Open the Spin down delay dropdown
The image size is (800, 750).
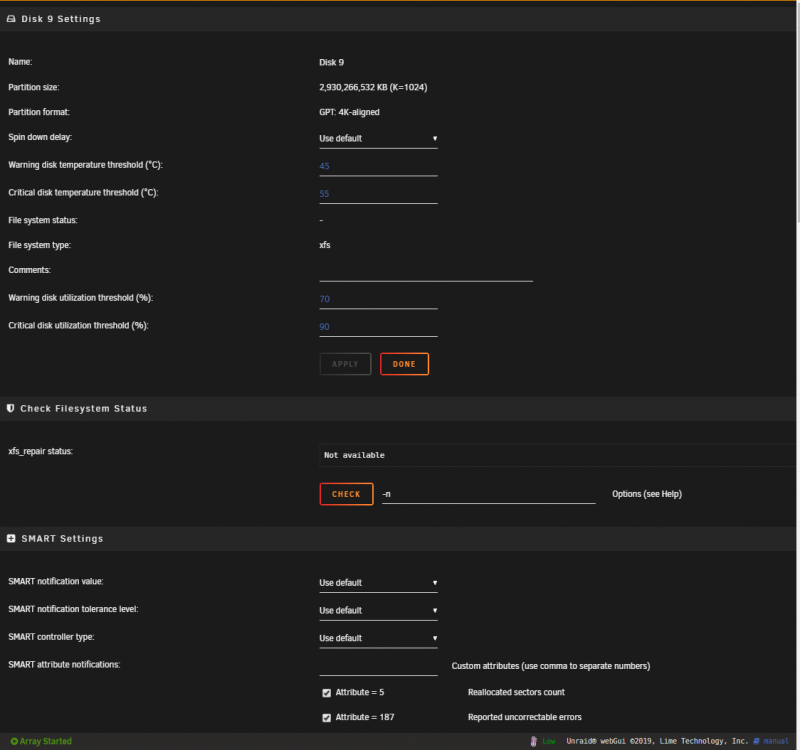point(378,139)
